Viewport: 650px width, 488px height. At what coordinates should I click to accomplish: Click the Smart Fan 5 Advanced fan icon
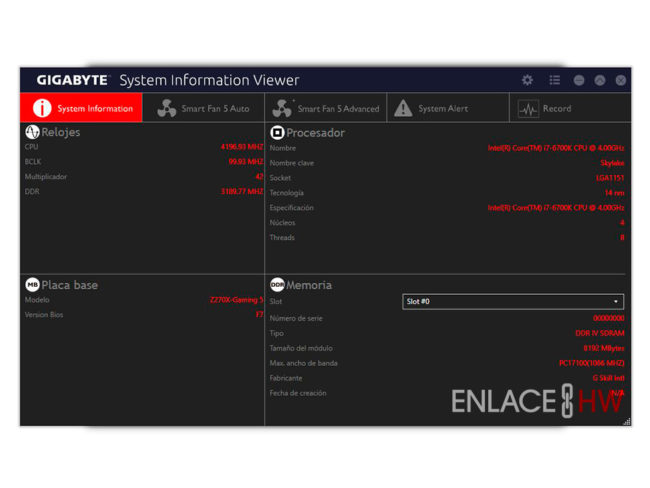coord(282,108)
